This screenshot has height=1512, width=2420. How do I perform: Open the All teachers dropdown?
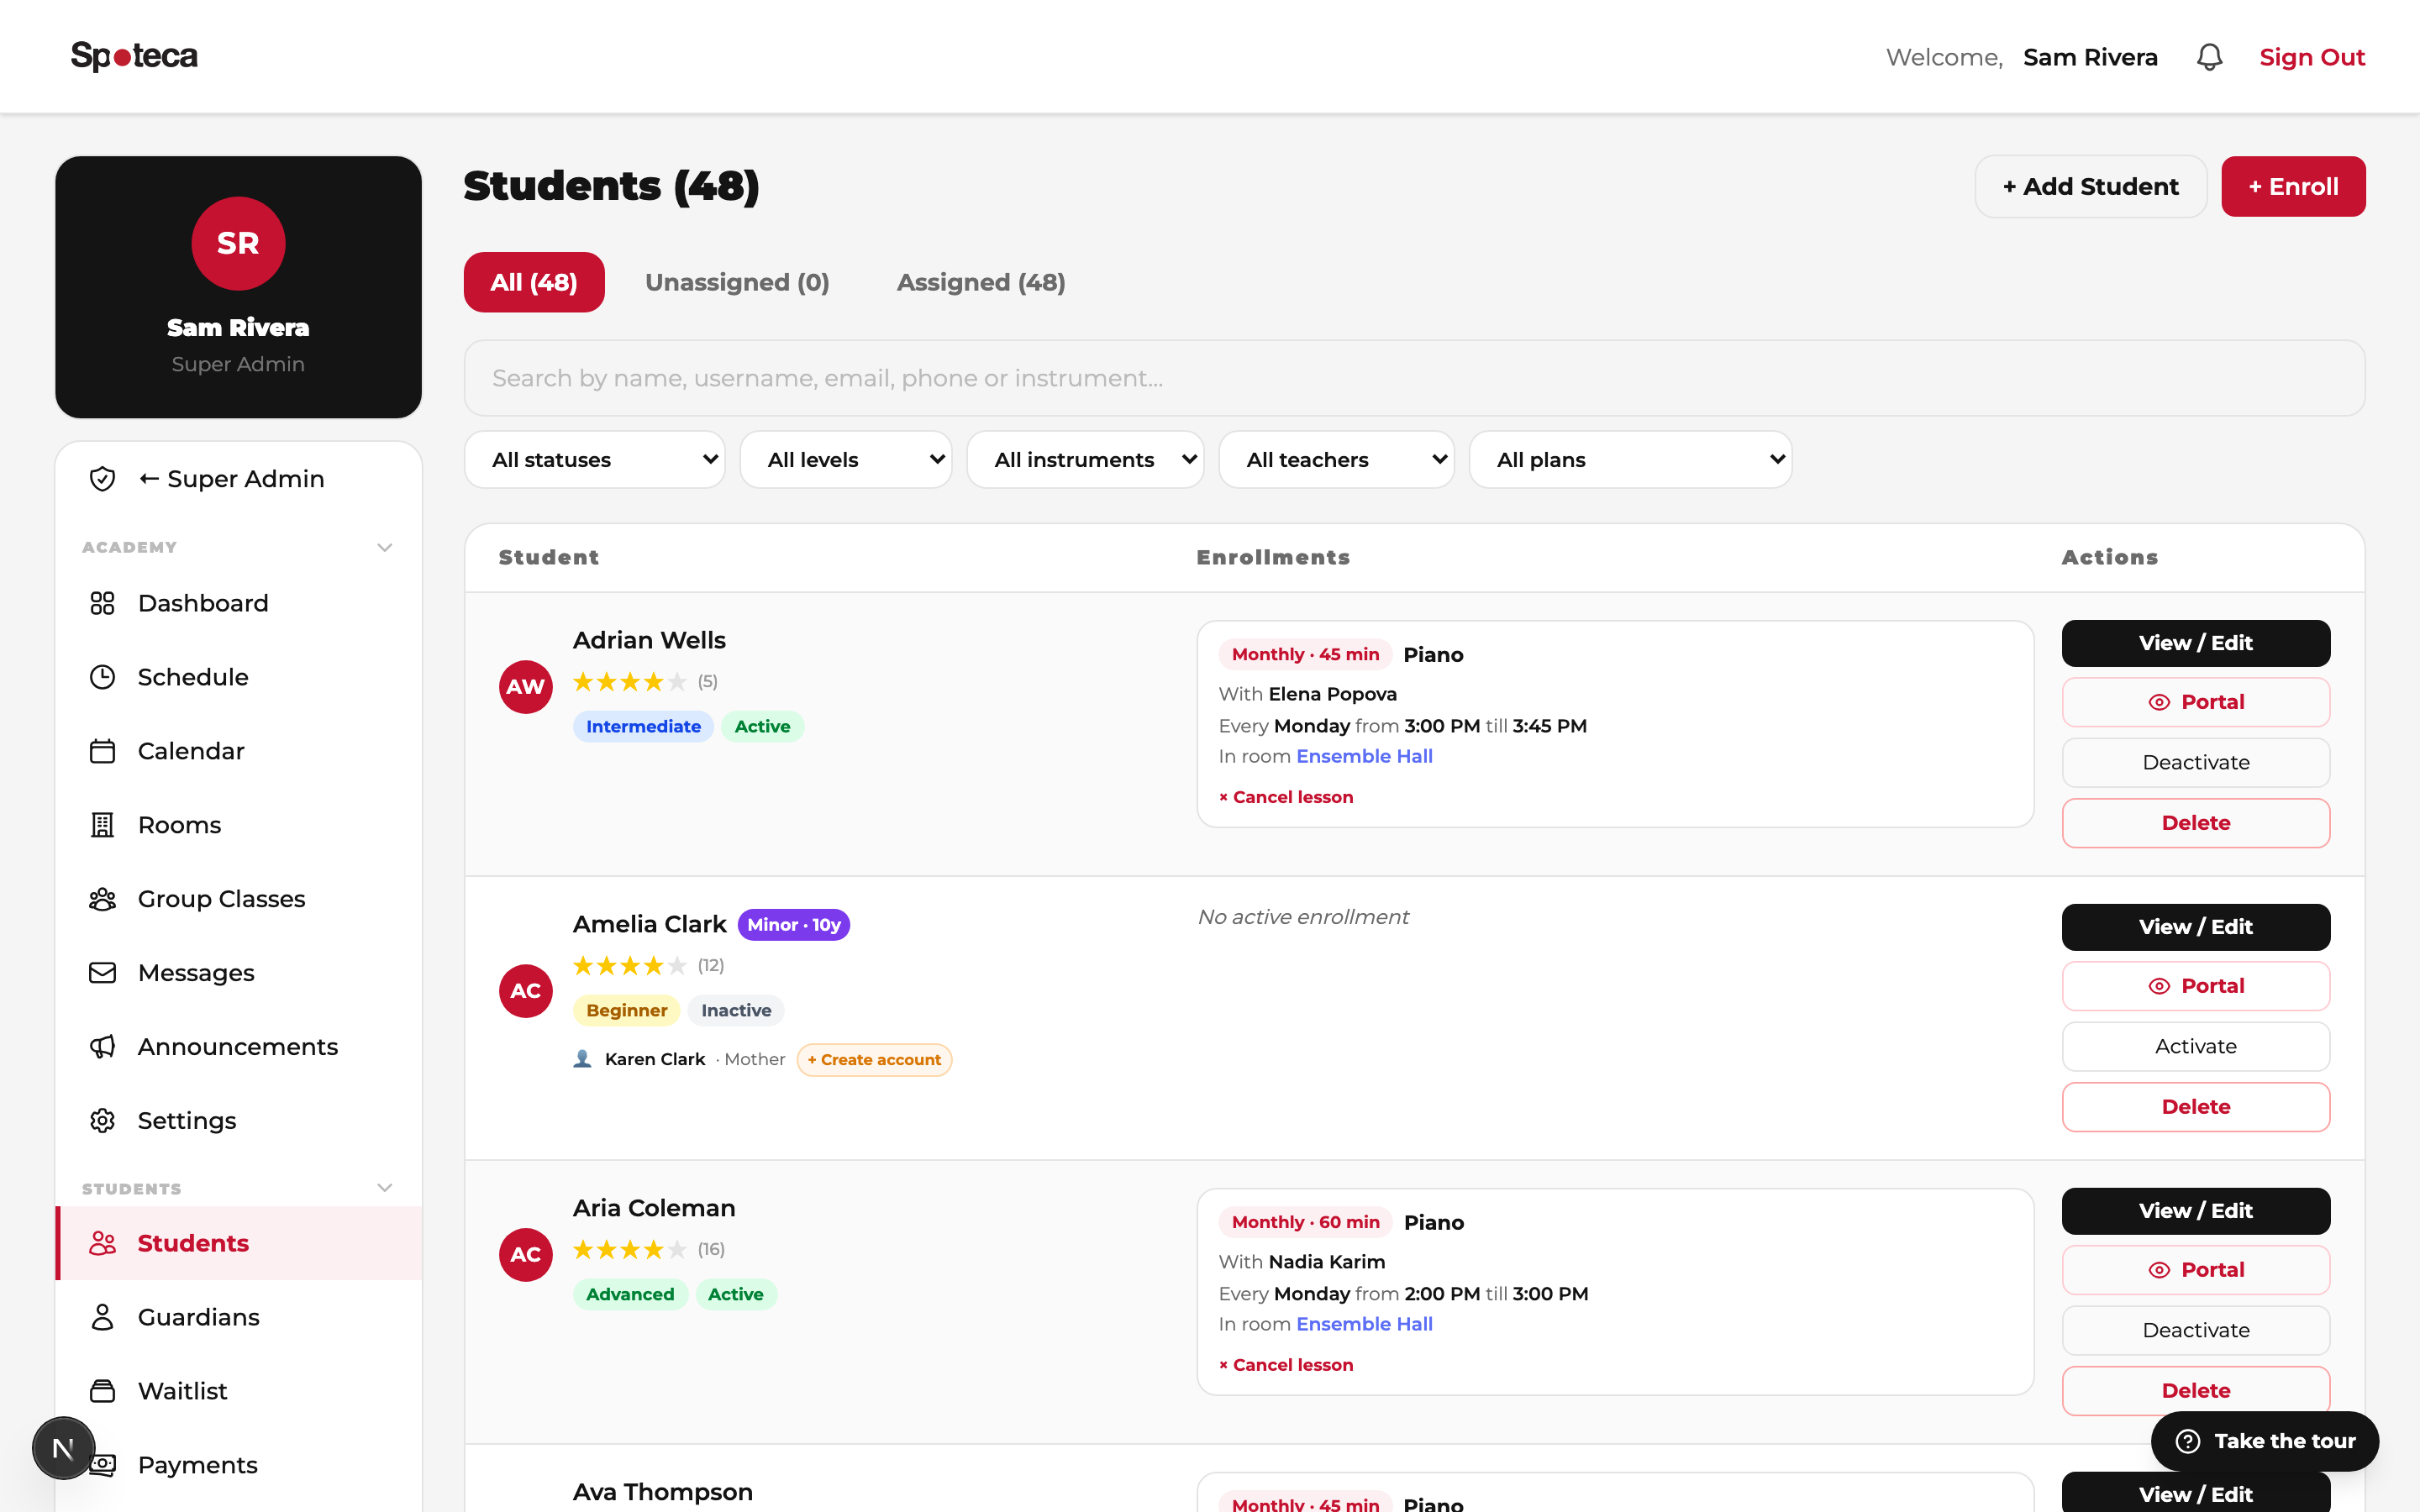tap(1337, 460)
